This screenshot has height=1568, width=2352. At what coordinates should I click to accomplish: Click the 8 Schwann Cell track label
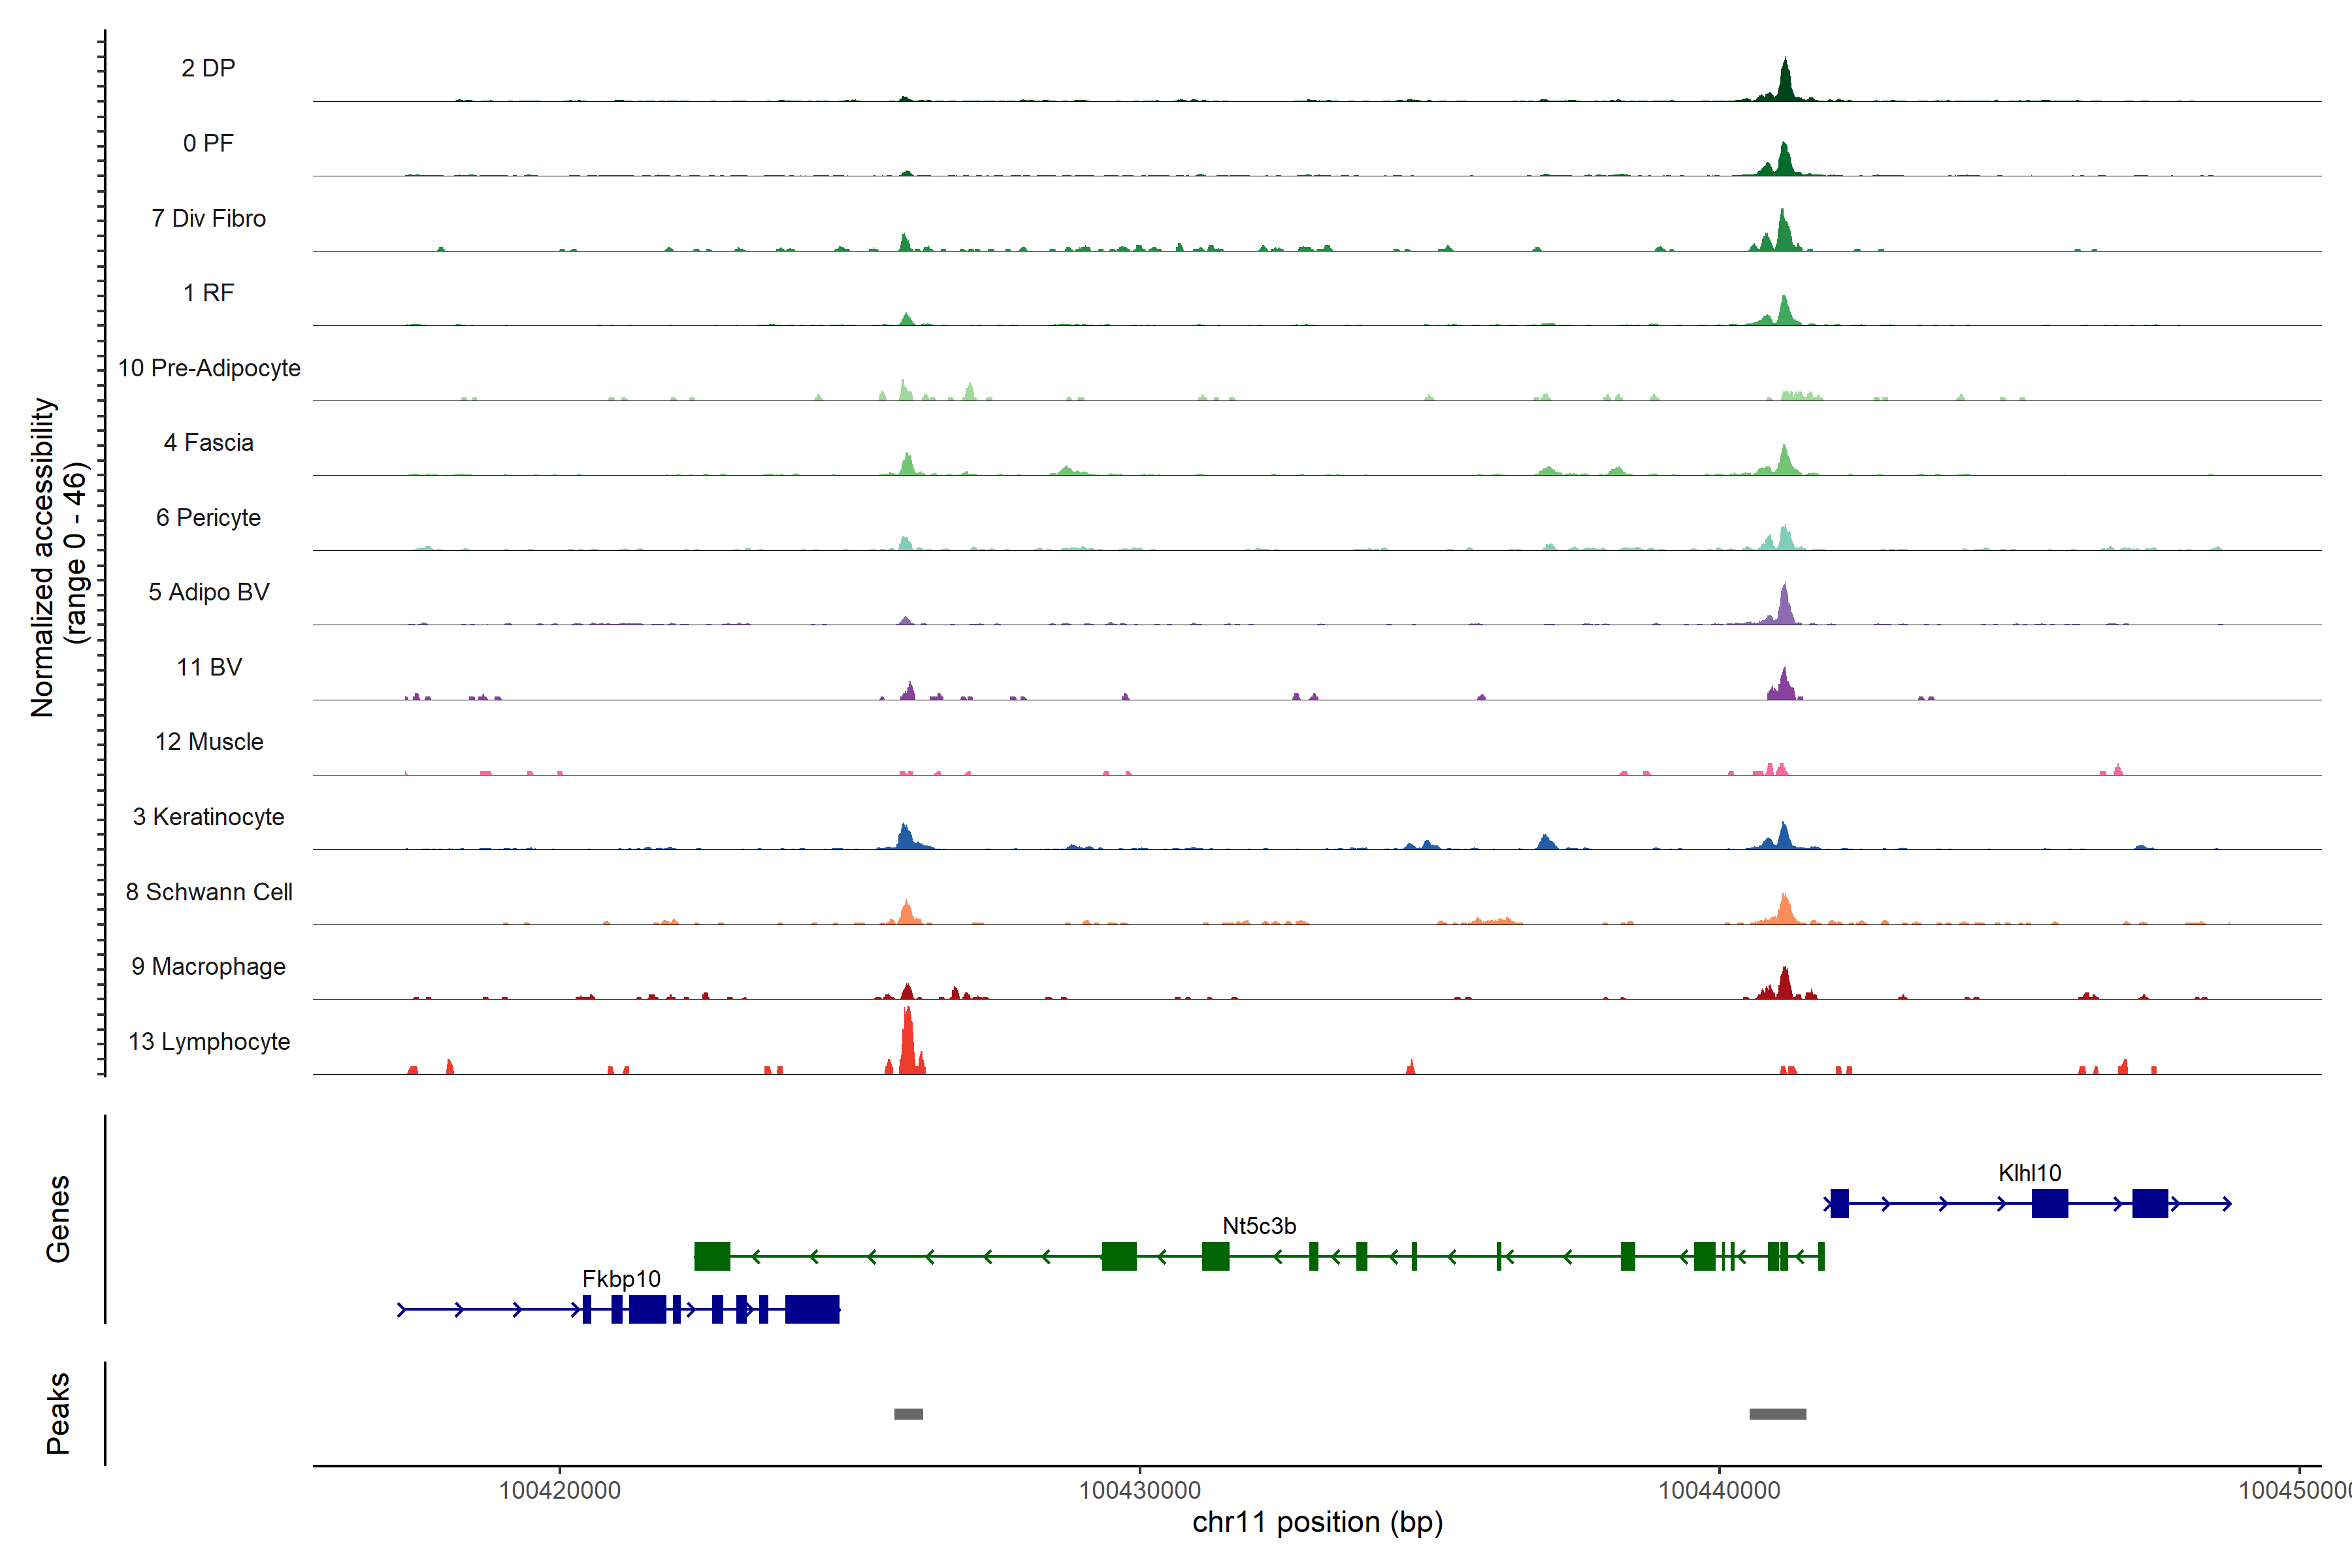click(209, 892)
